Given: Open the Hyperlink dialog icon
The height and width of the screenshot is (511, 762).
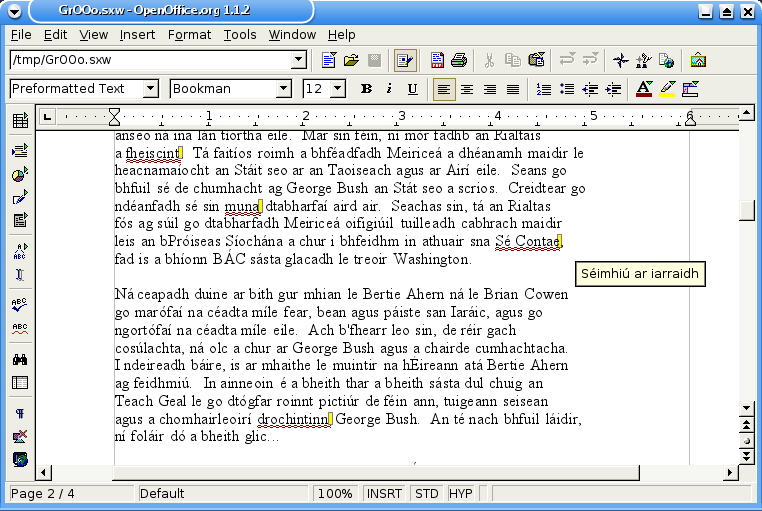Looking at the screenshot, I should 667,60.
